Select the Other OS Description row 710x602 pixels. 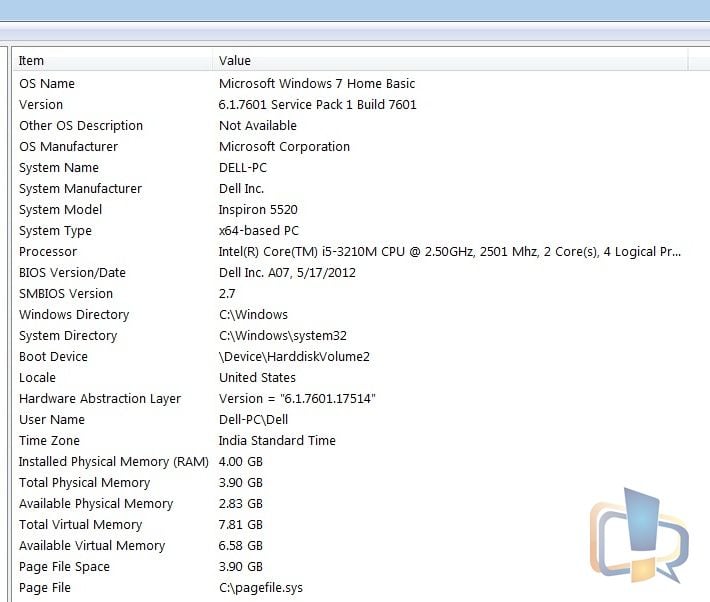(x=81, y=125)
